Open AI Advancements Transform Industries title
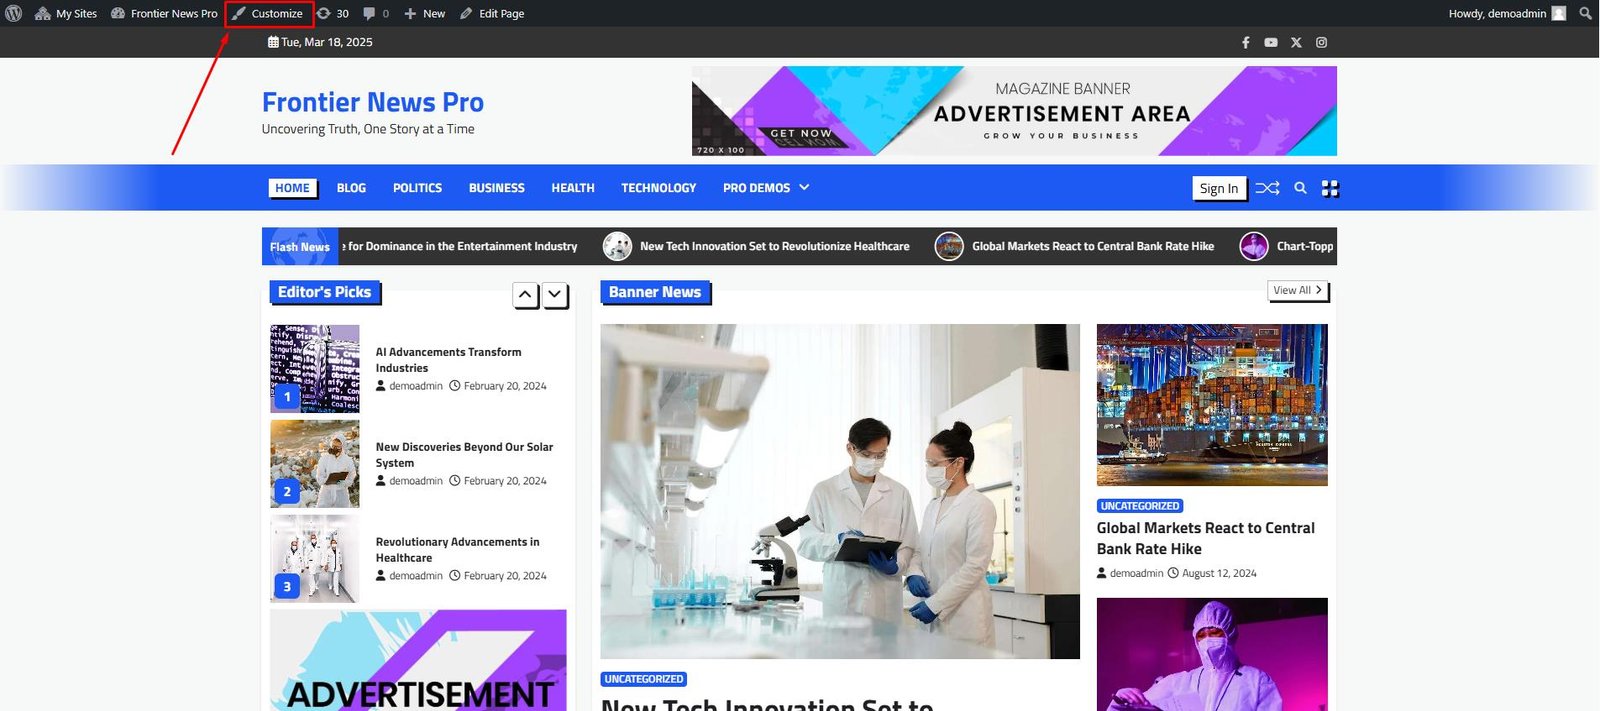1600x711 pixels. point(448,360)
